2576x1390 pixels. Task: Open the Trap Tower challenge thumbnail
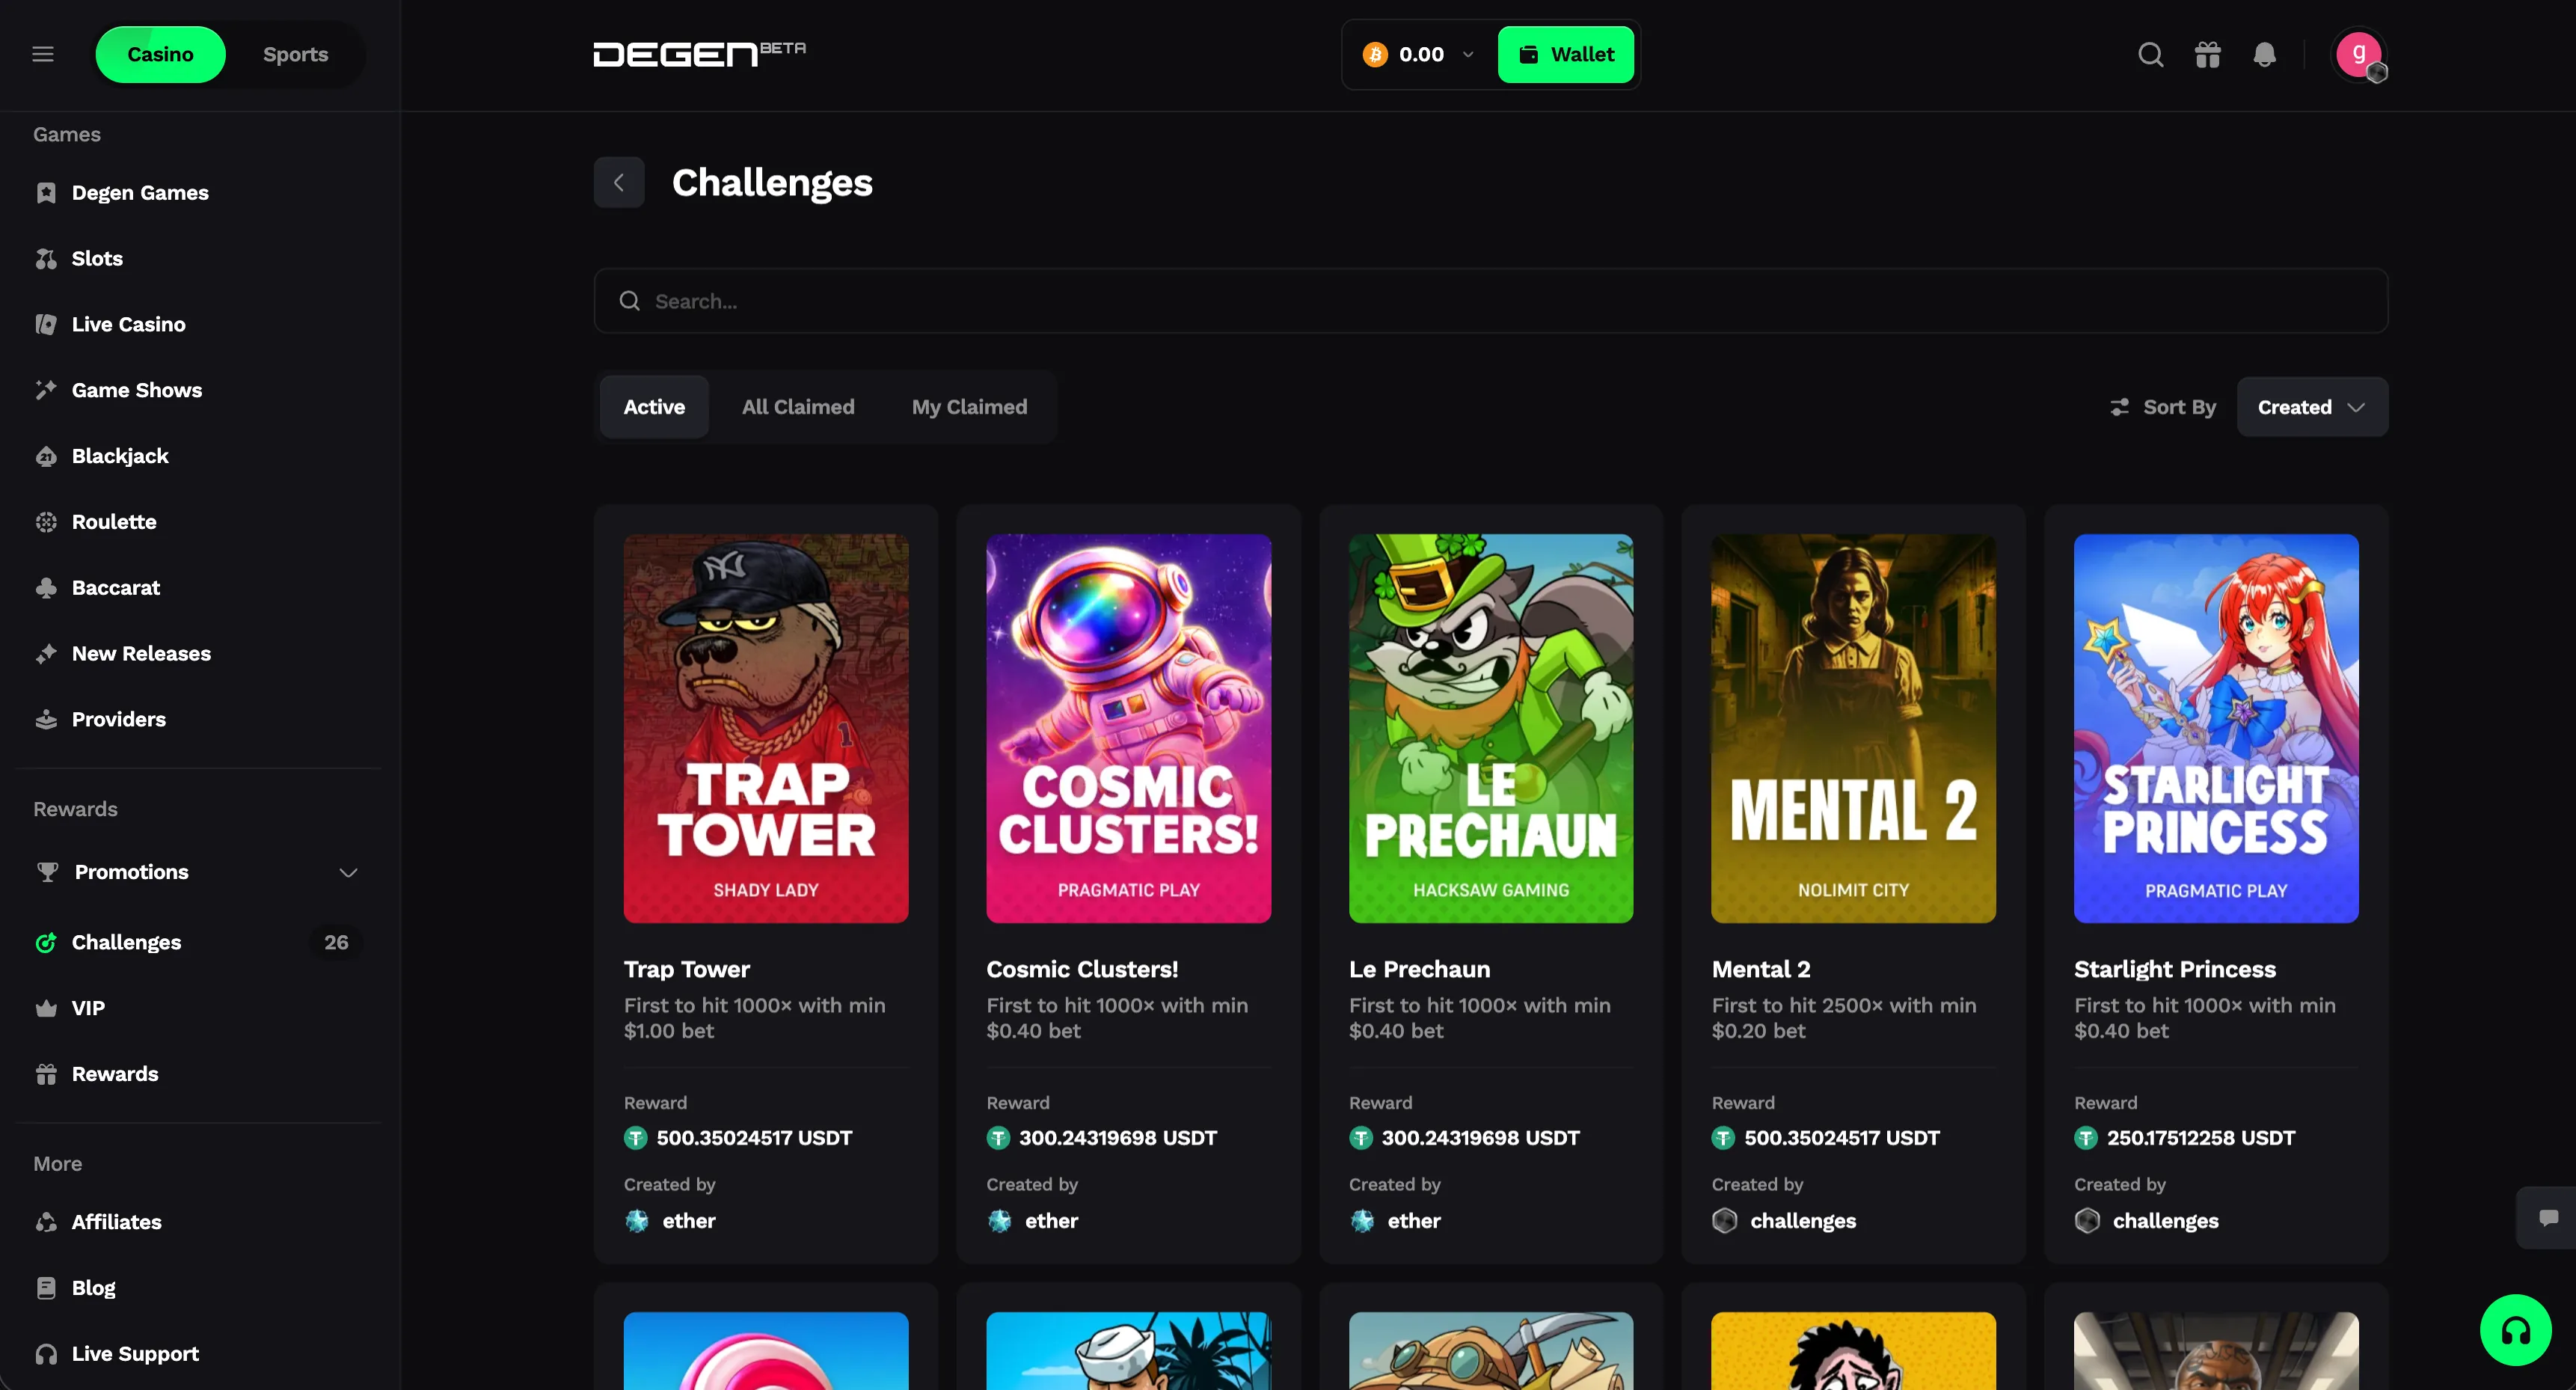pos(766,728)
